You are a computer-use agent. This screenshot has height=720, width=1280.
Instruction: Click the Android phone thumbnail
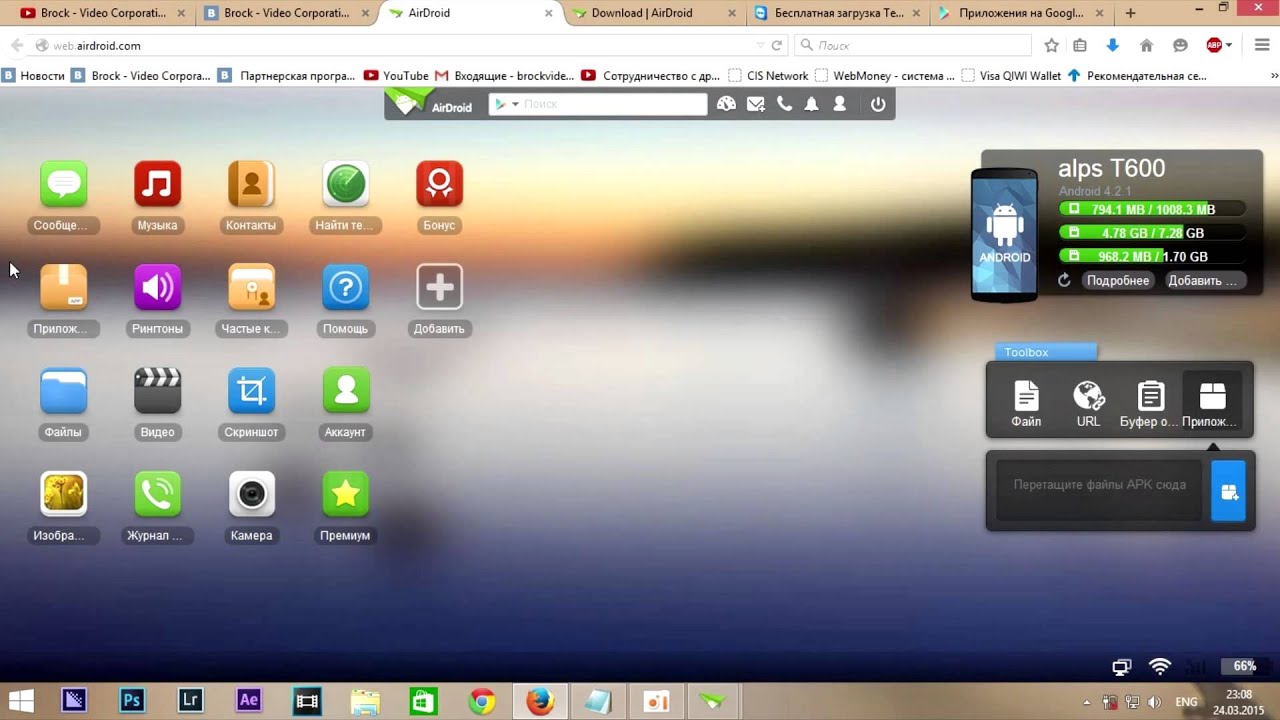[x=1004, y=235]
